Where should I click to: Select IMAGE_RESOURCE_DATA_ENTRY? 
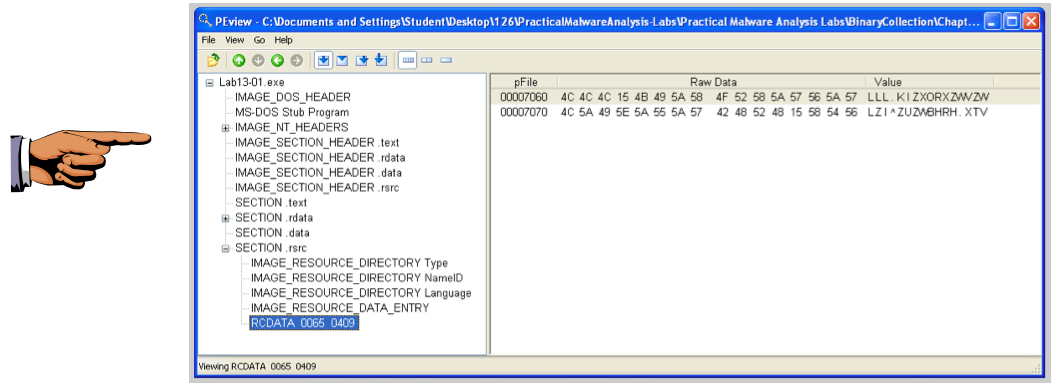coord(339,308)
